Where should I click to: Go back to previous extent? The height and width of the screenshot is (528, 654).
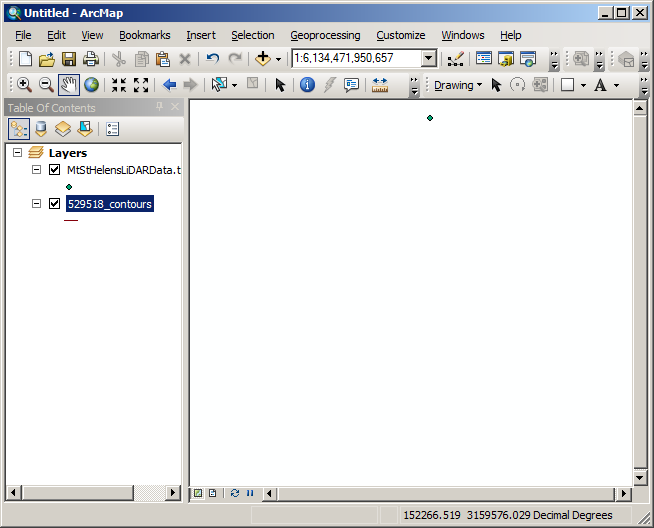pyautogui.click(x=170, y=85)
